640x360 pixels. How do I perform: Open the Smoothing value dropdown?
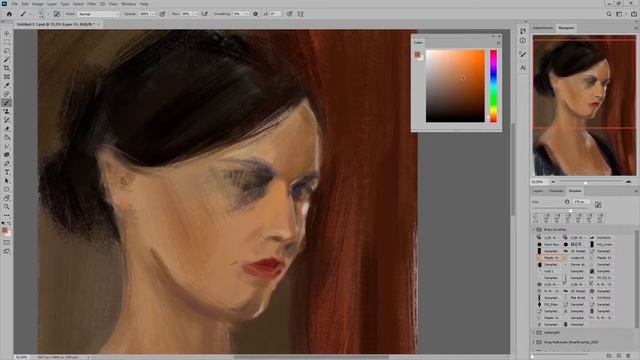tap(247, 14)
